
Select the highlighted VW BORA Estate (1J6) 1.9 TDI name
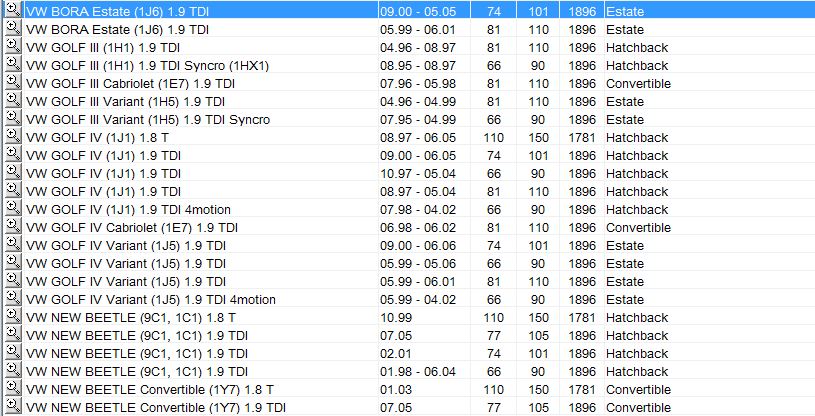coord(117,11)
